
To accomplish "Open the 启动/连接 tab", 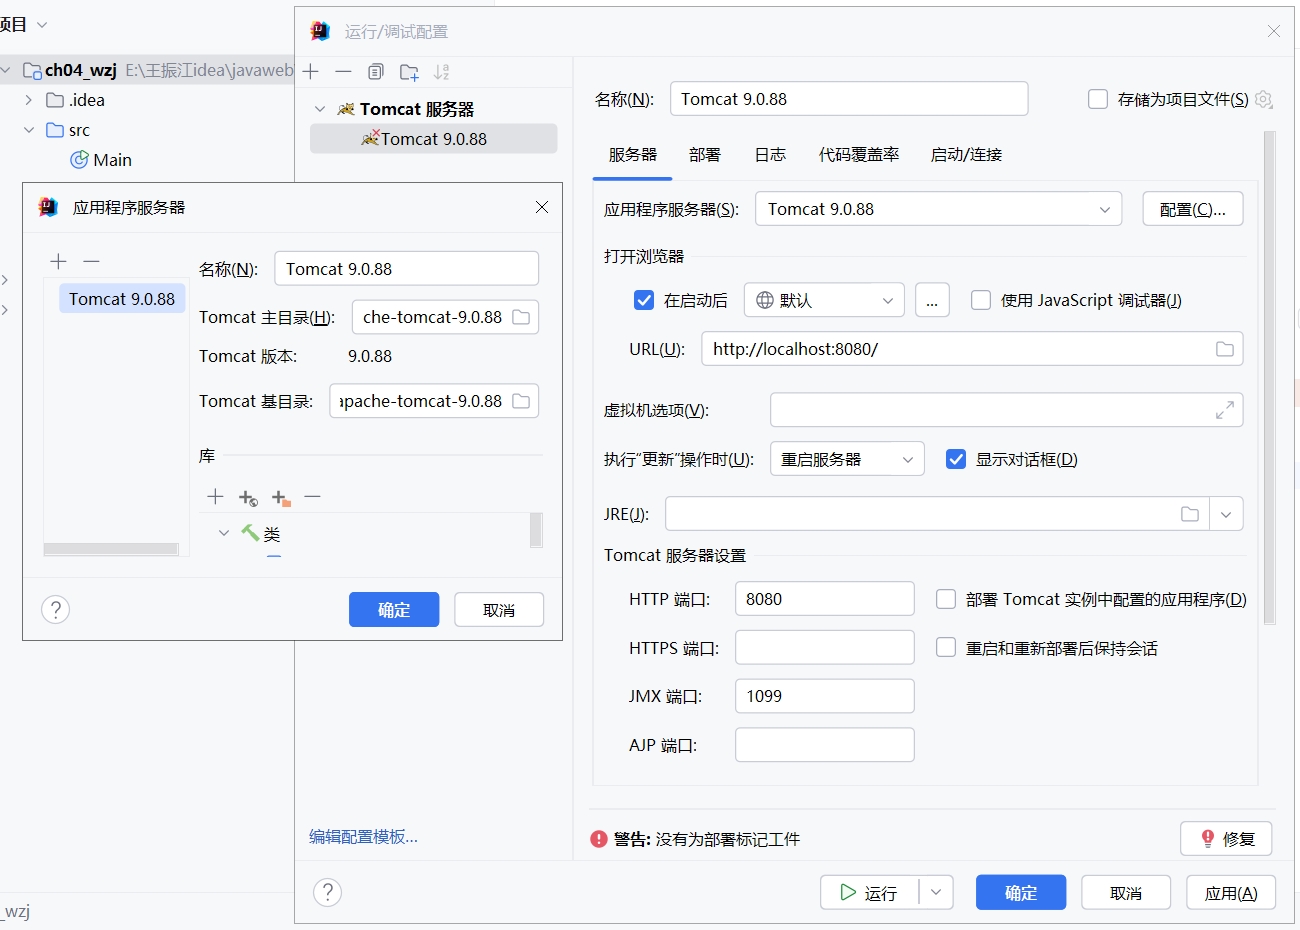I will coord(965,155).
